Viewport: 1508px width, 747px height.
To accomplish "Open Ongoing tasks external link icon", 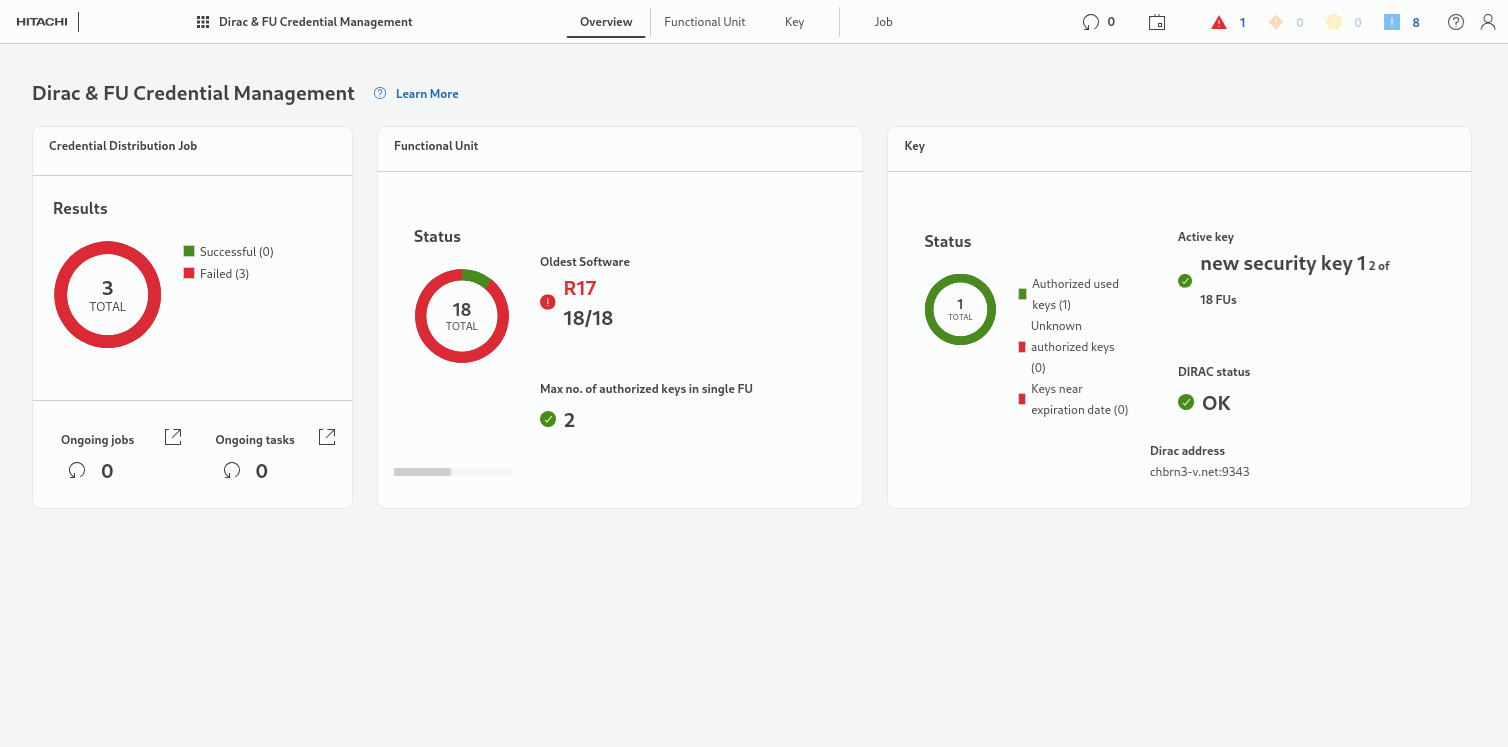I will (327, 437).
